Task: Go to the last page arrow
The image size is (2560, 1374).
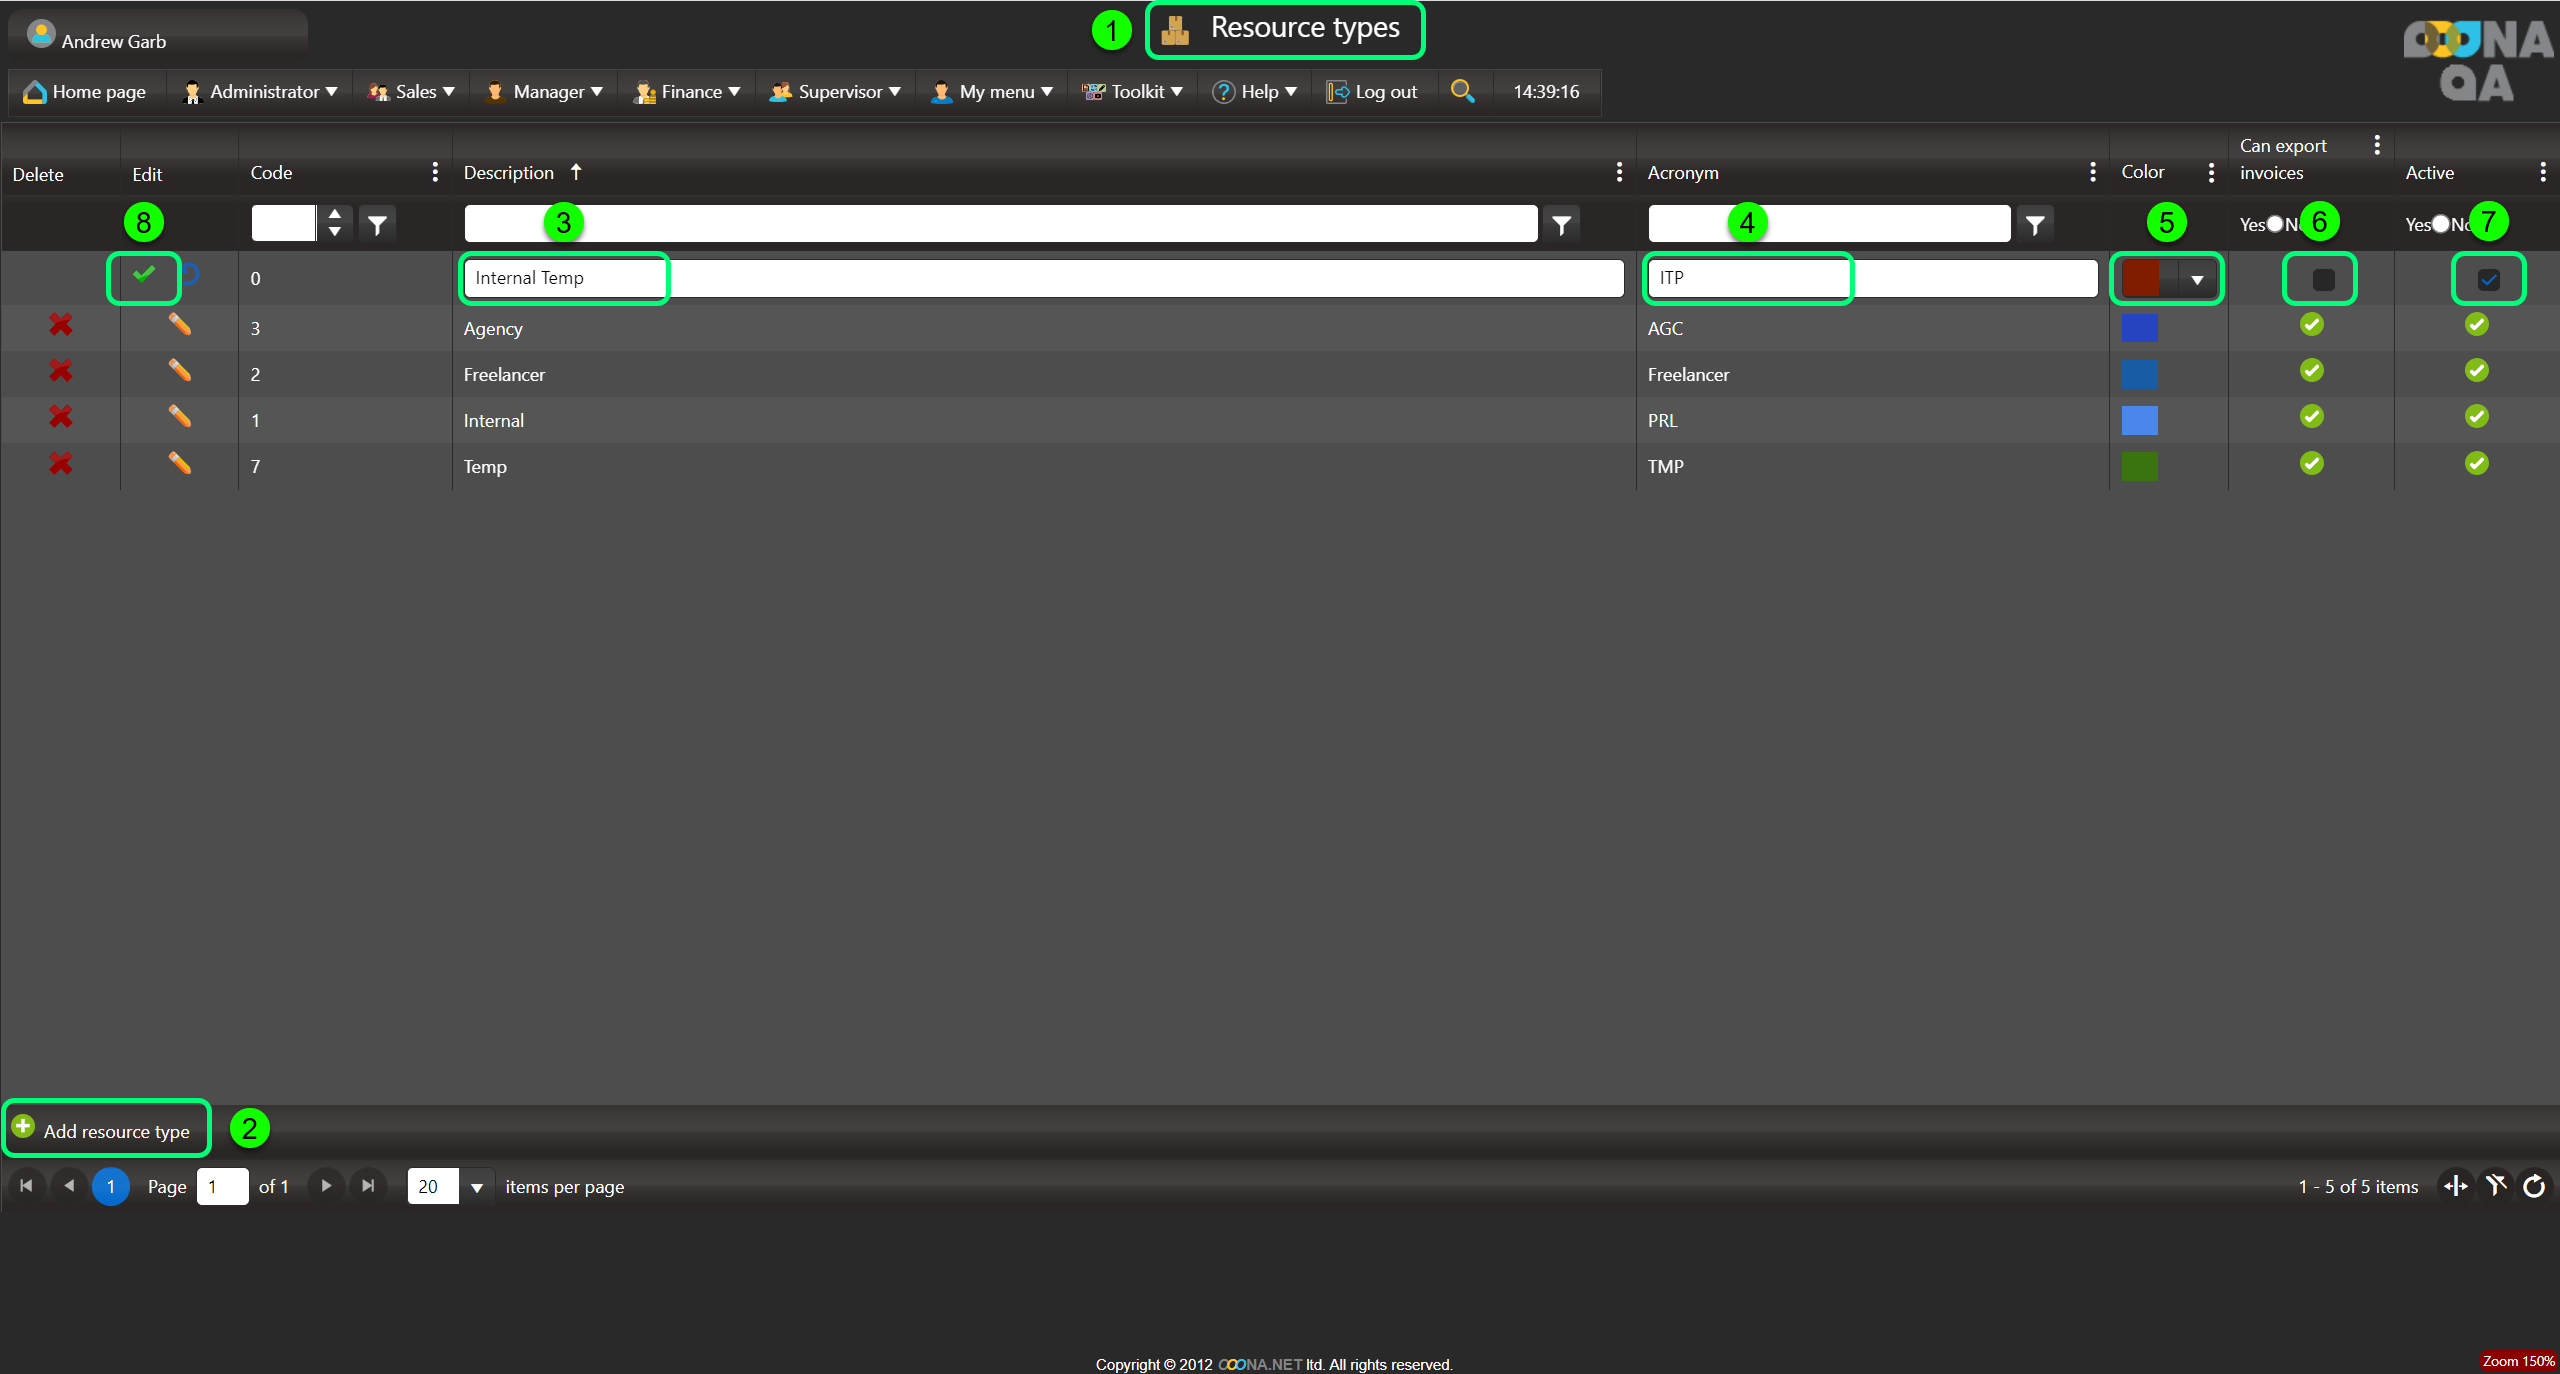Action: (x=368, y=1186)
